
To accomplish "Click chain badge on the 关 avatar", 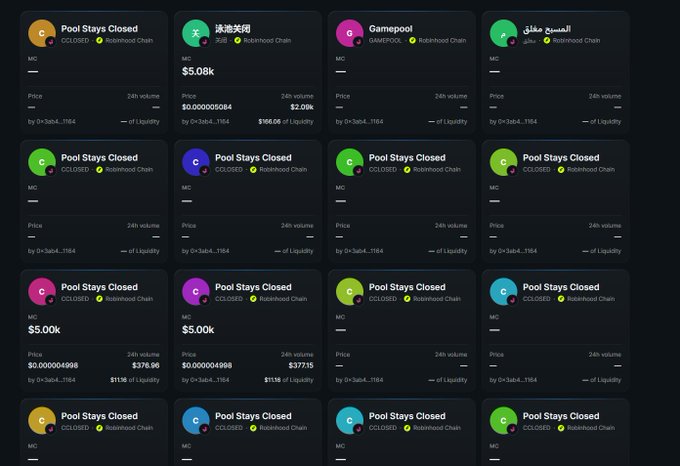I will 204,42.
